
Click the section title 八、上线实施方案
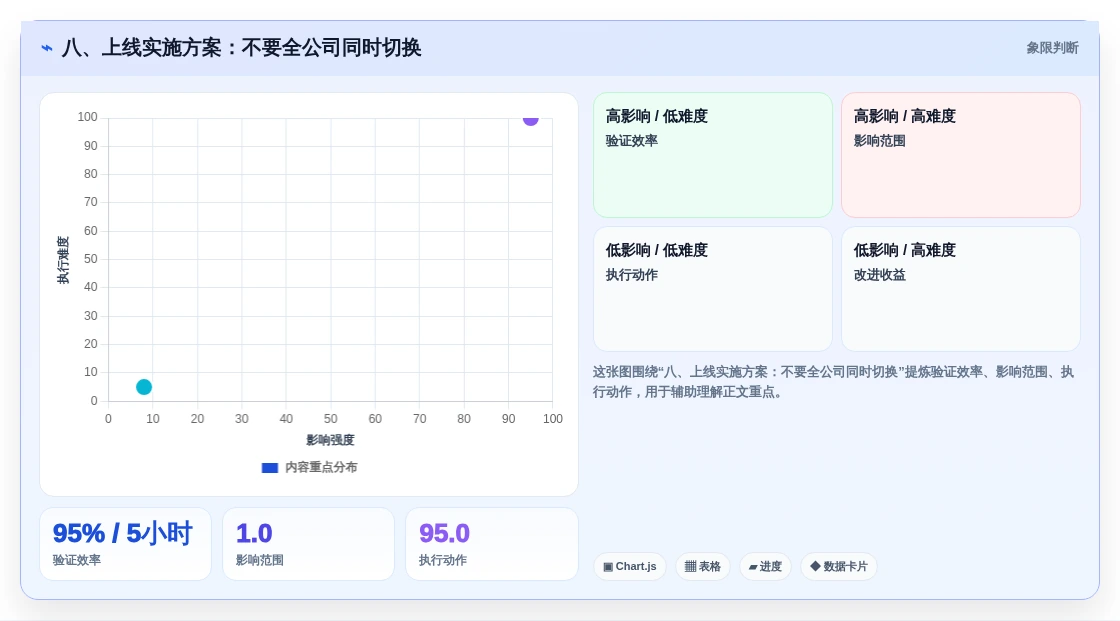click(241, 48)
